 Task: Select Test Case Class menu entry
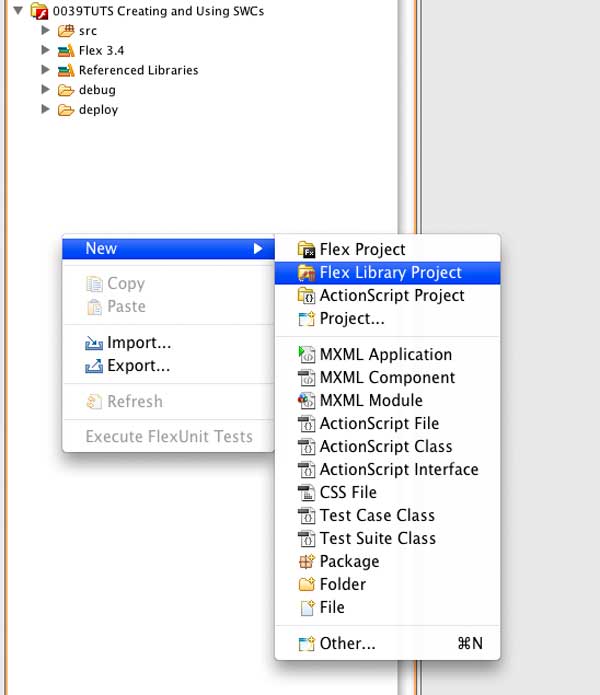387,515
